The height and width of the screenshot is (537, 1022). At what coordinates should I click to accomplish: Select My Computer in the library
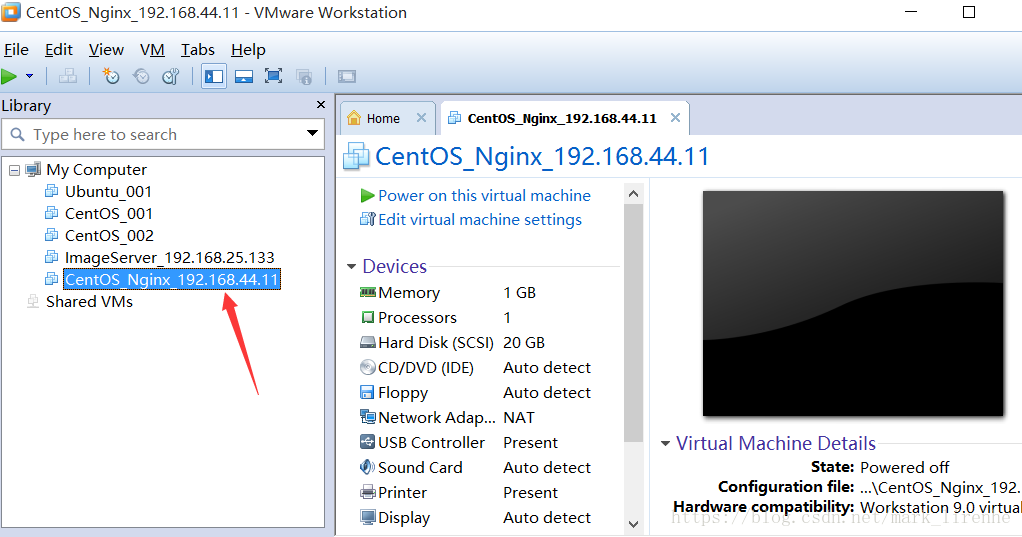click(x=96, y=169)
